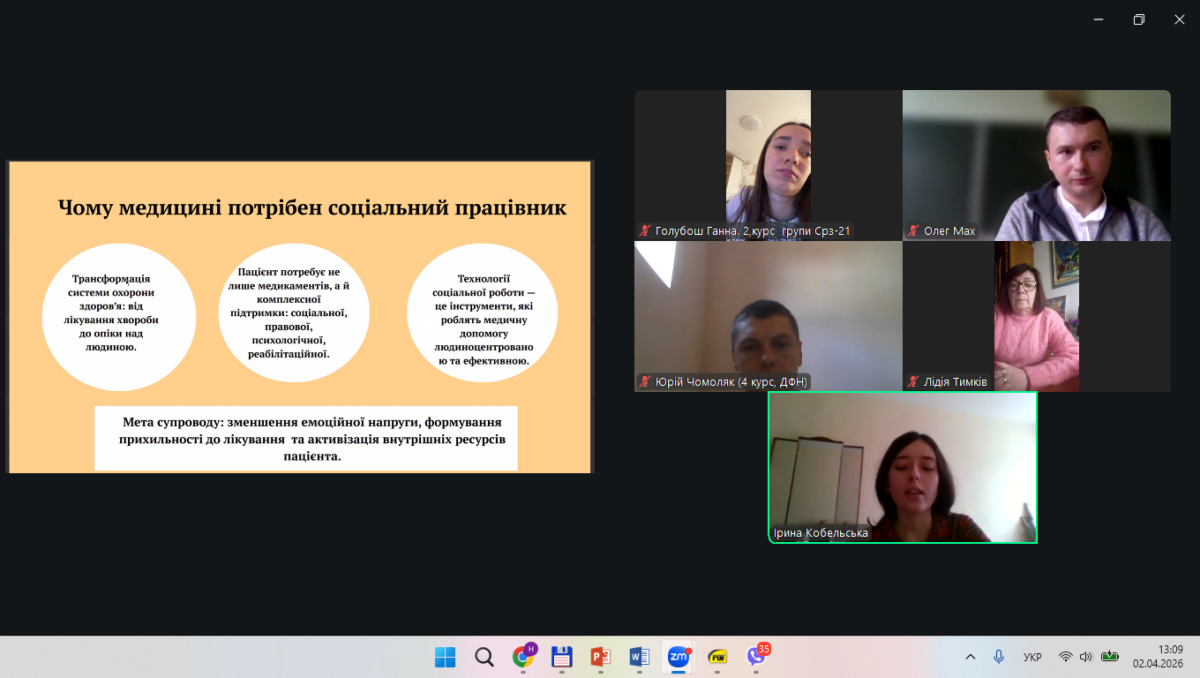The height and width of the screenshot is (678, 1200).
Task: Open the УКР input language switcher
Action: click(1032, 657)
